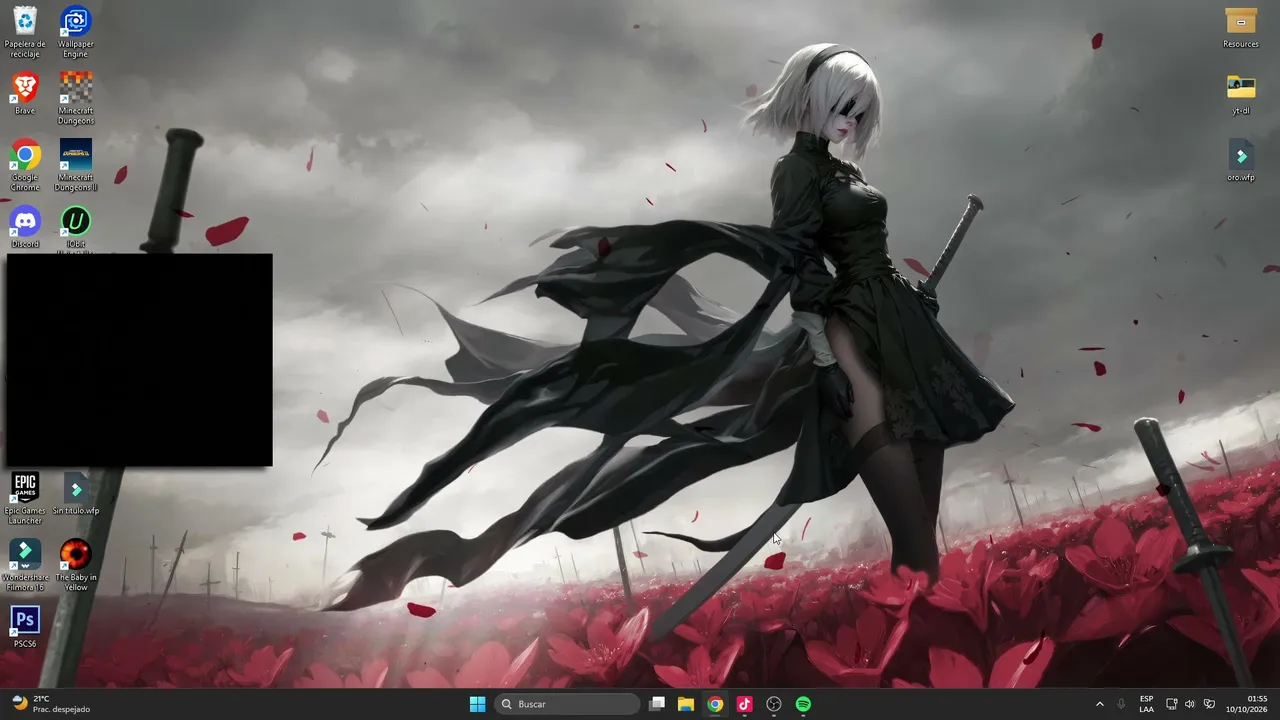Viewport: 1280px width, 720px height.
Task: Click the microphone icon in system tray
Action: coord(1121,704)
